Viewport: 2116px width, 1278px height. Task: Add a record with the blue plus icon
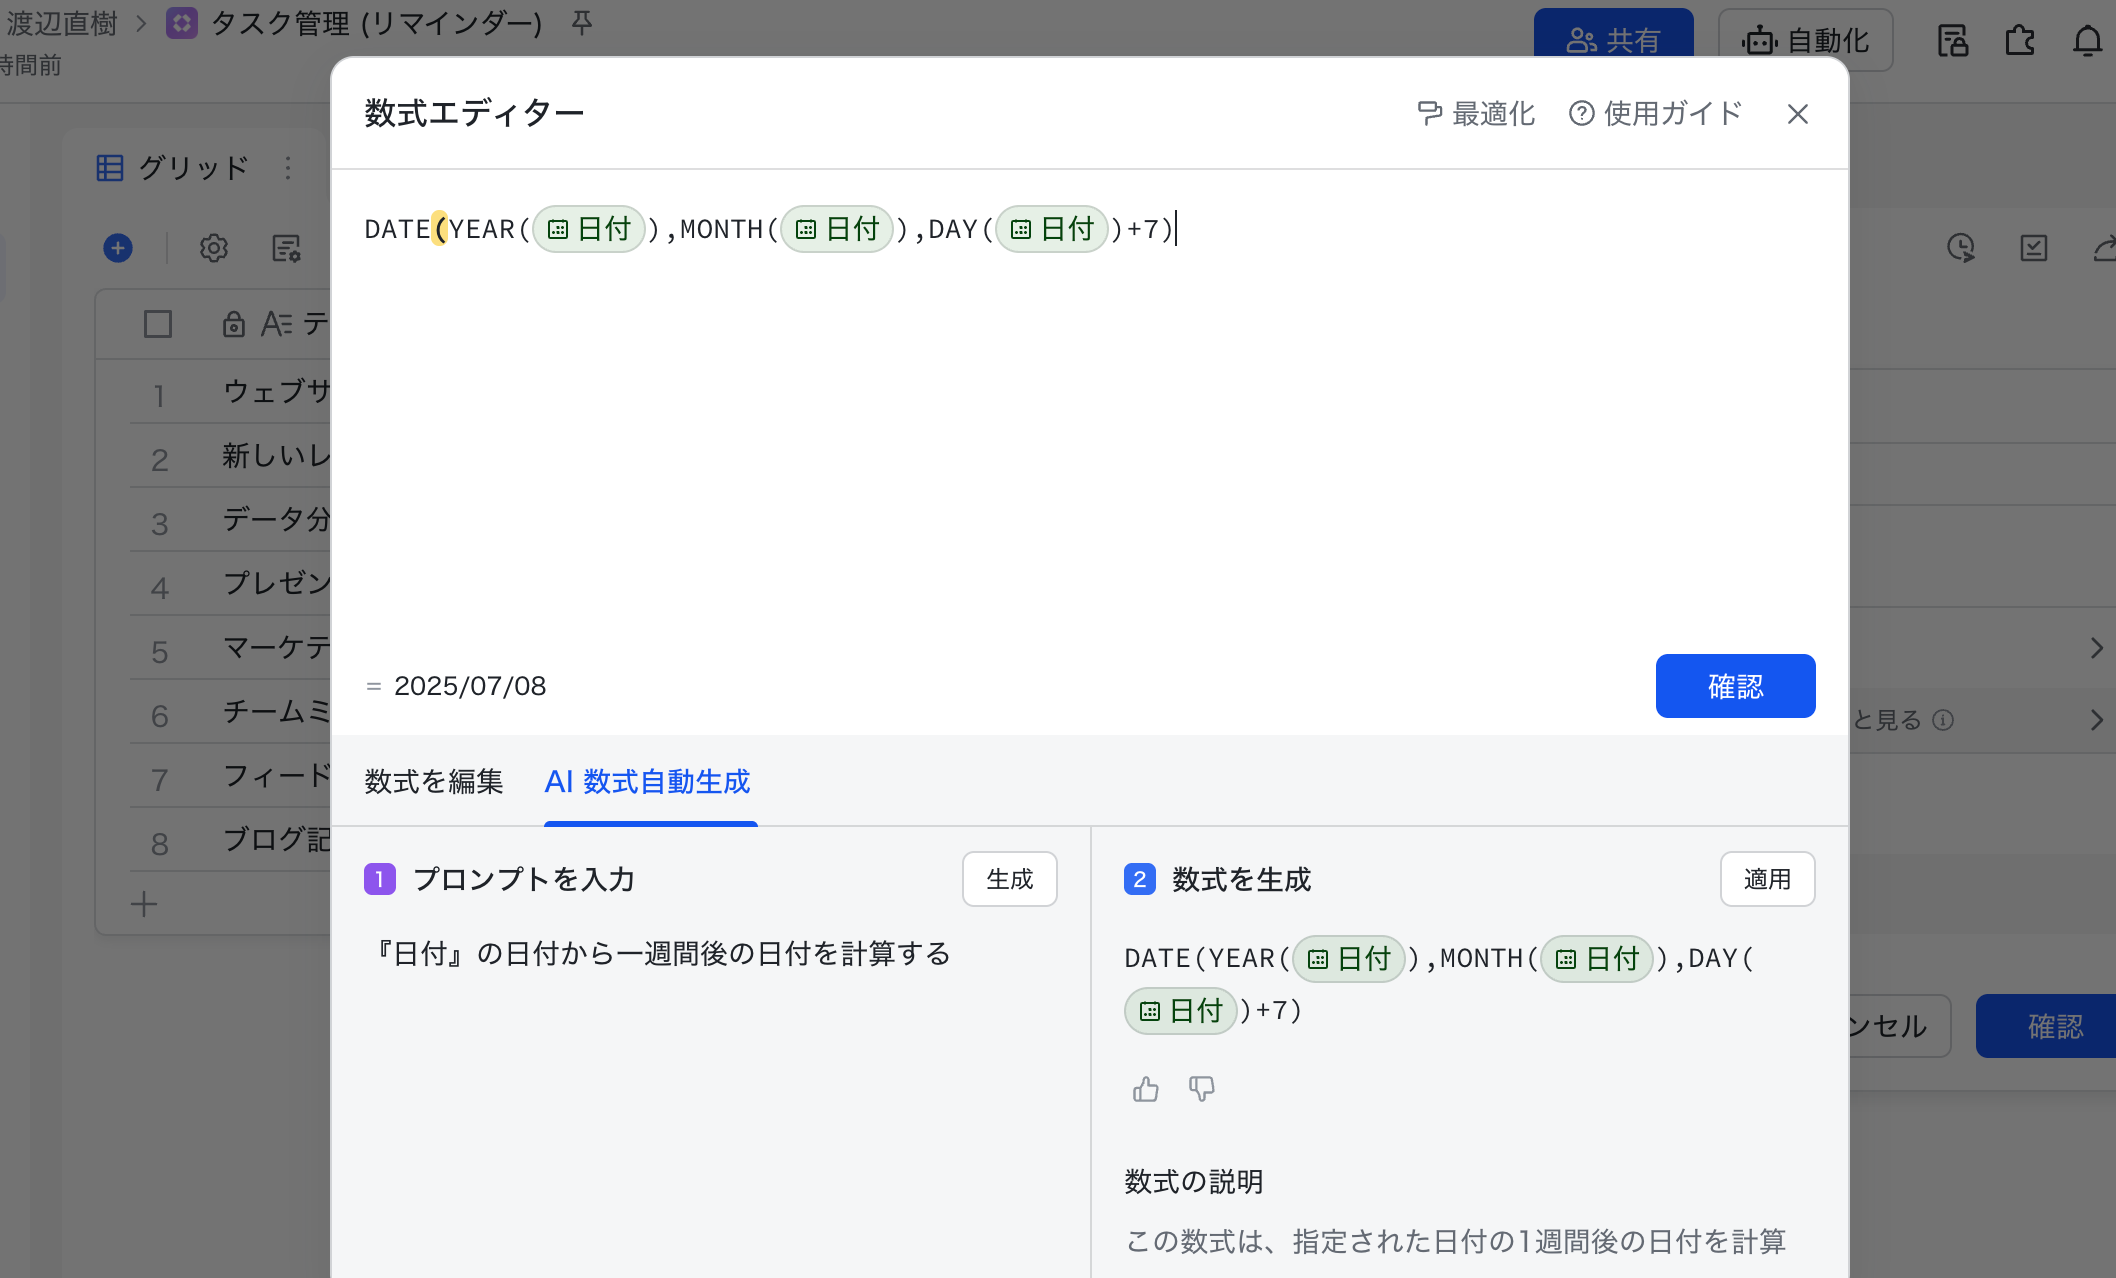[118, 248]
